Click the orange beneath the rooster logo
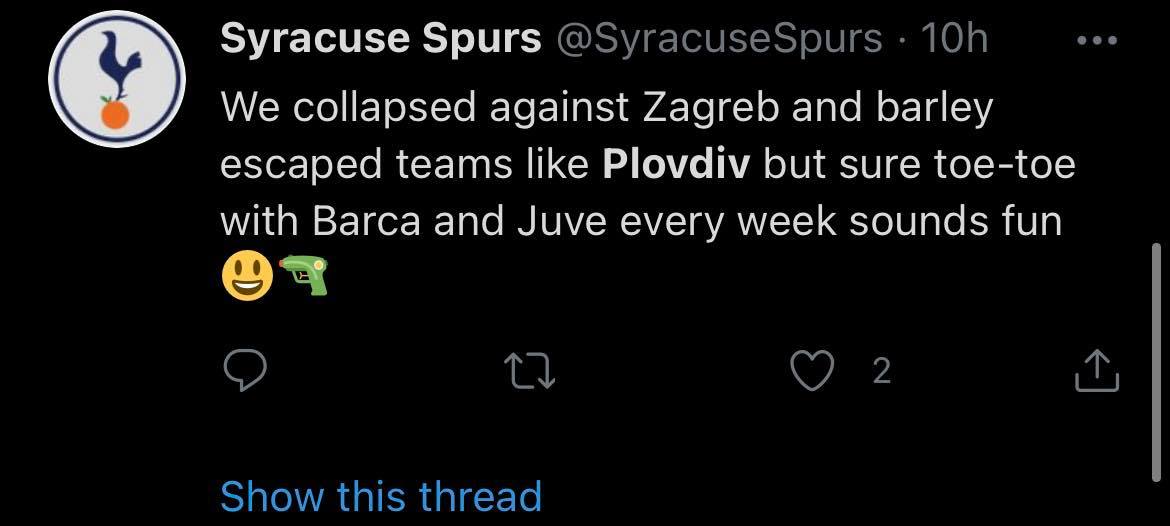This screenshot has width=1170, height=526. pos(116,114)
